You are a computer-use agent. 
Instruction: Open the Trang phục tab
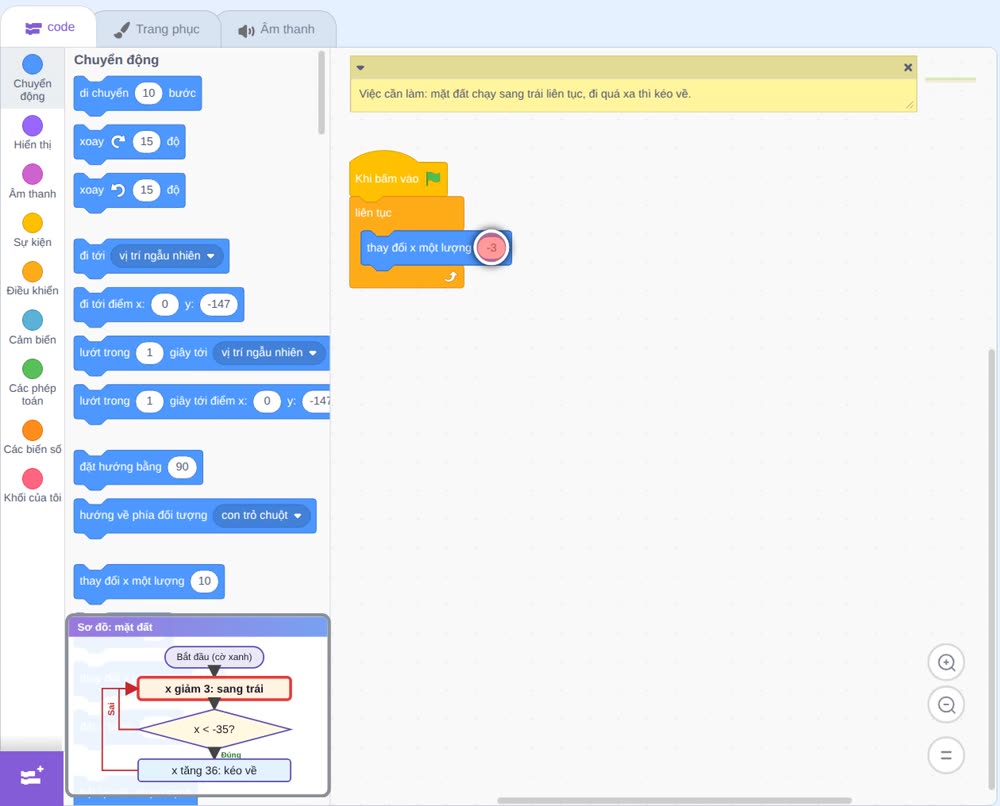click(157, 29)
